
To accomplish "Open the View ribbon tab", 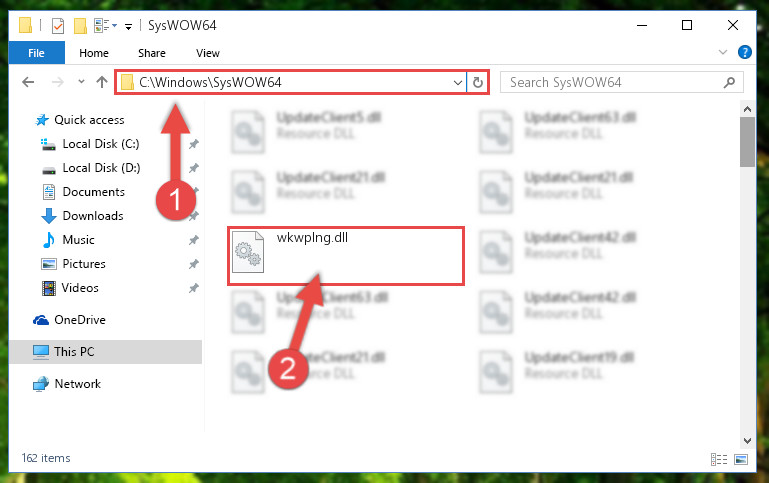I will (207, 53).
